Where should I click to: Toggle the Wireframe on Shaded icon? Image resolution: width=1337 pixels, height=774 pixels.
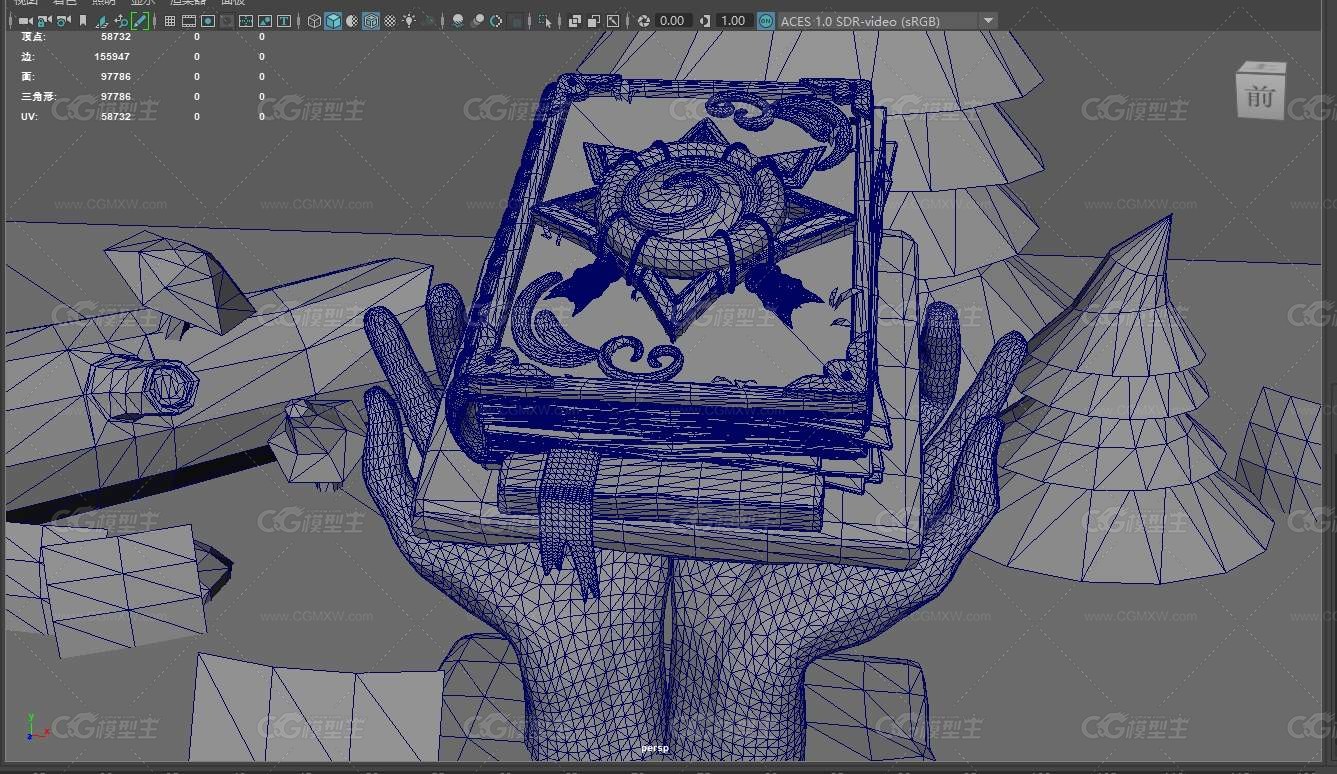click(370, 21)
